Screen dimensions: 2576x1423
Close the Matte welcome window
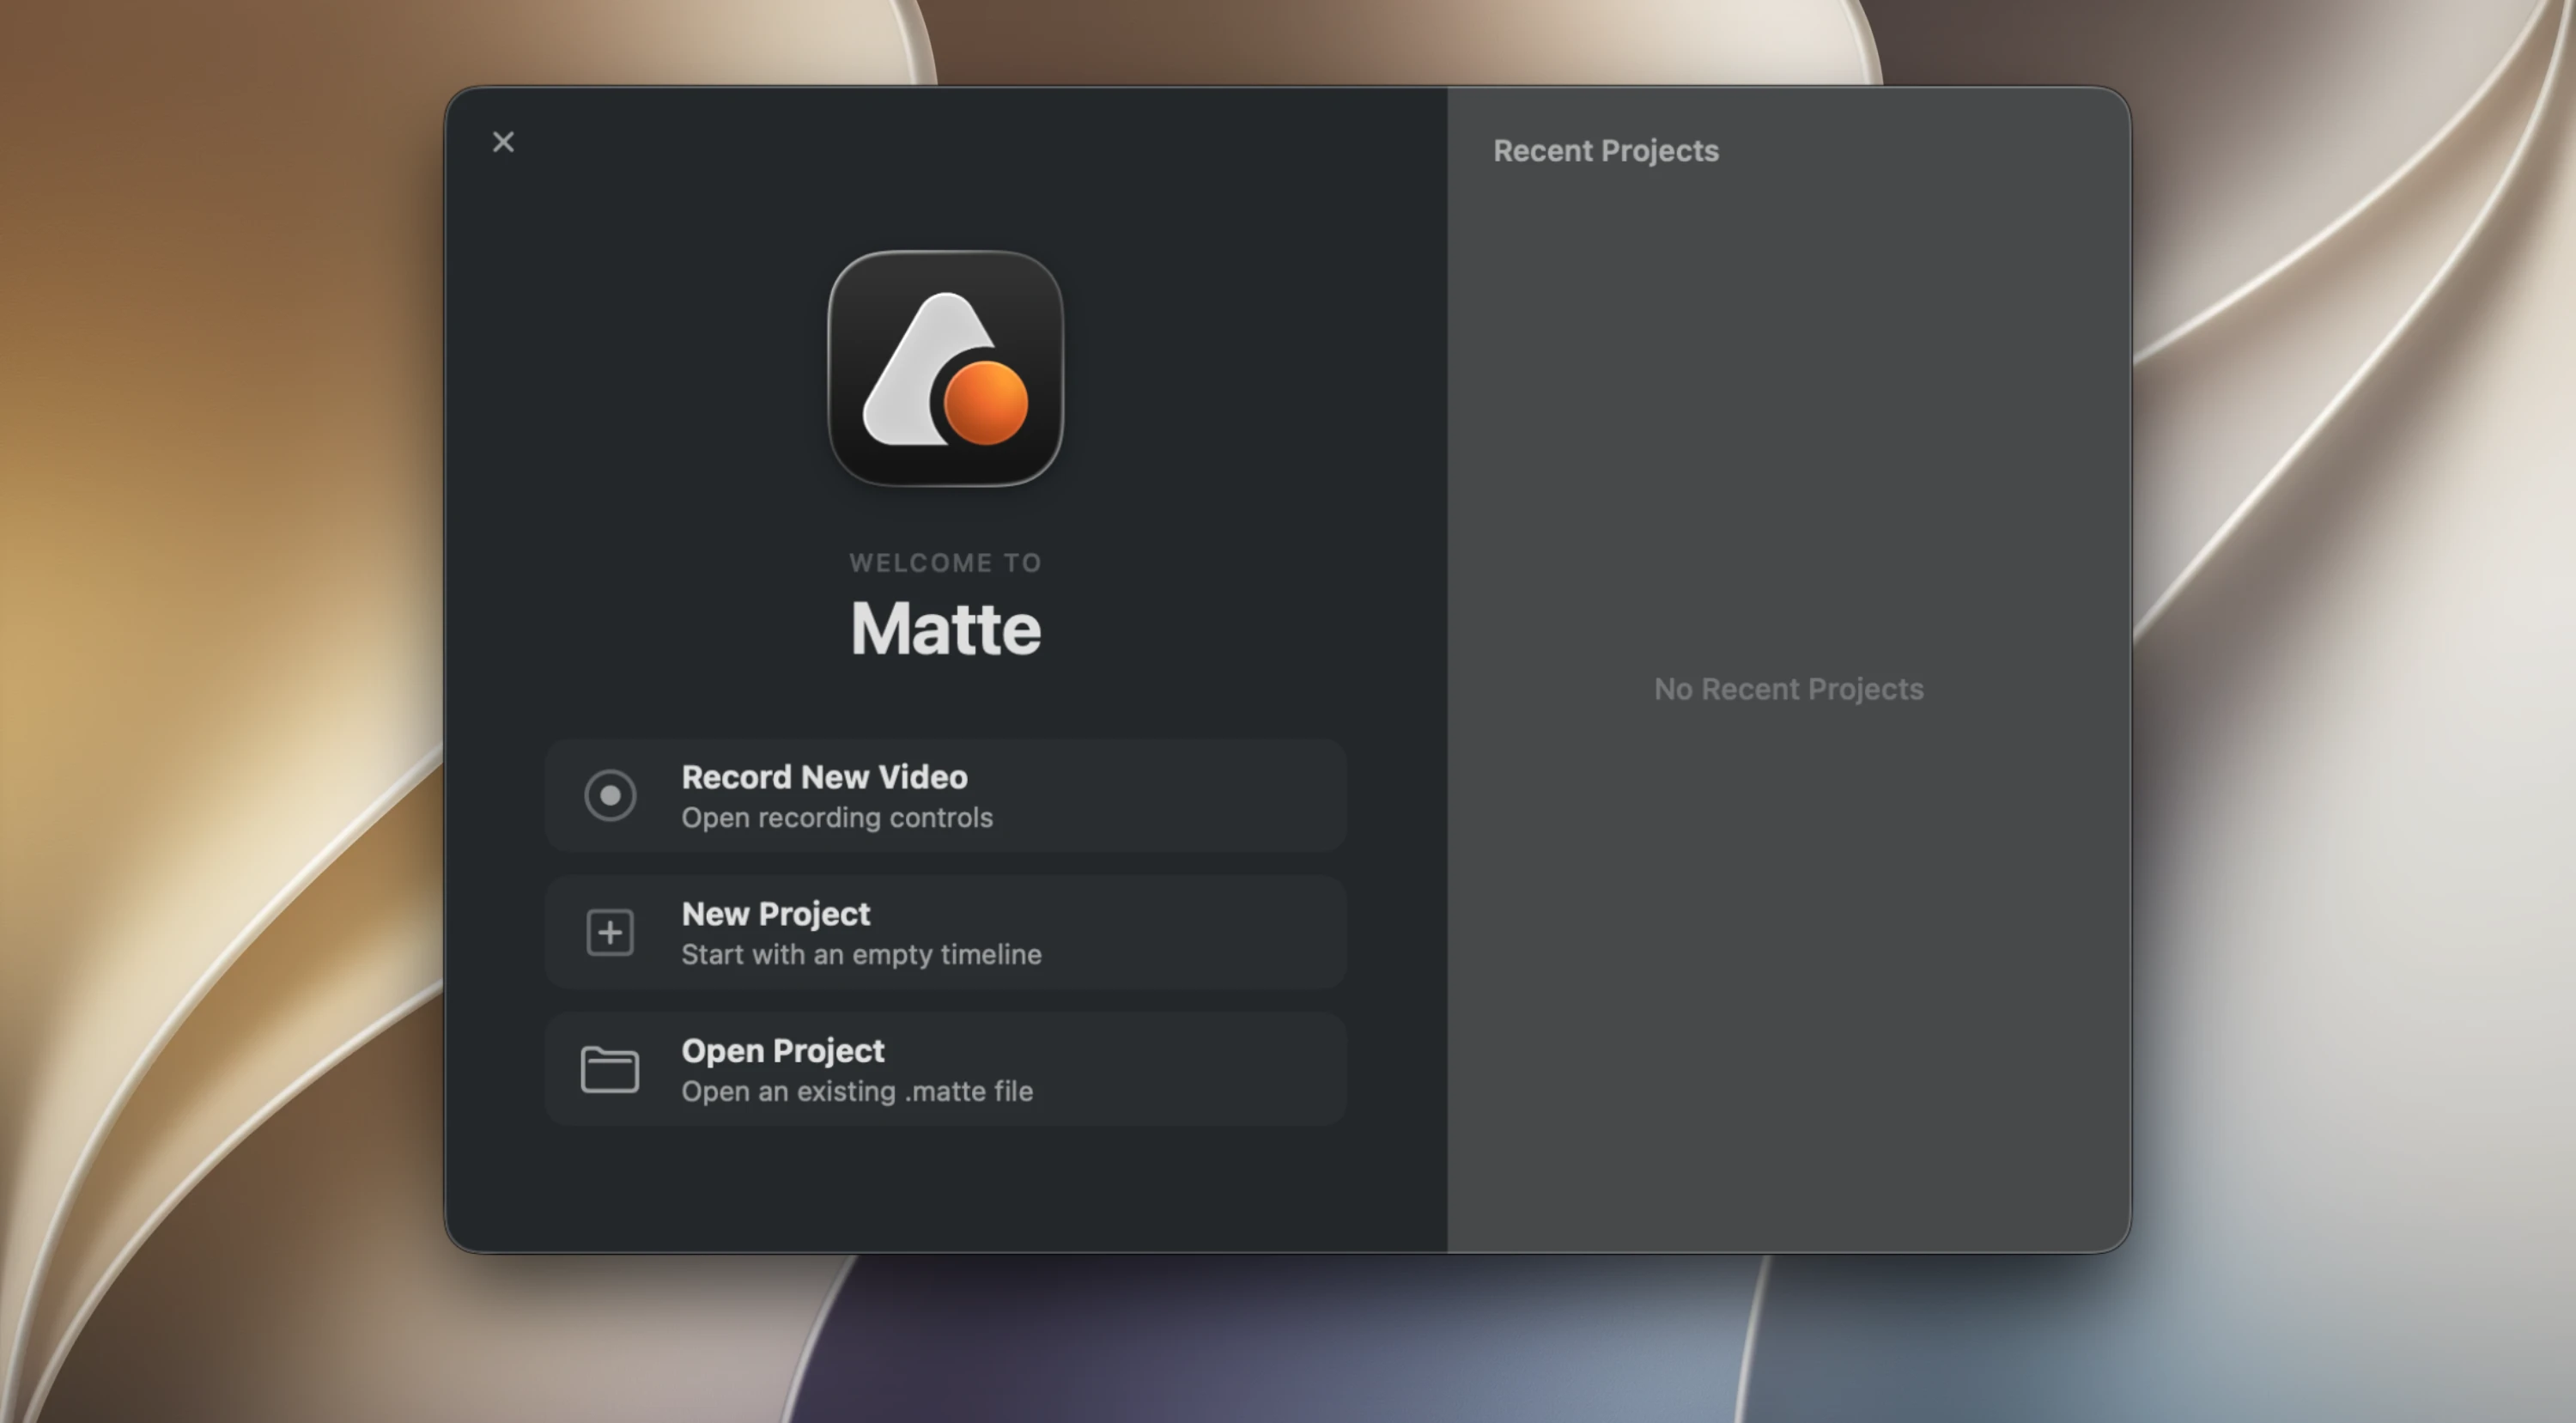[503, 142]
